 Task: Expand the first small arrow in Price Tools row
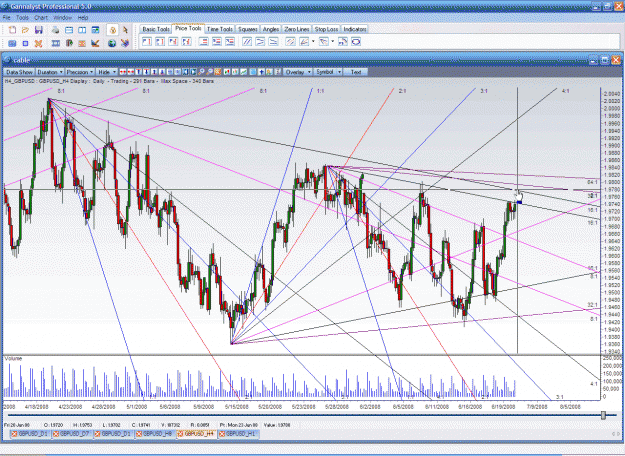[x=313, y=41]
